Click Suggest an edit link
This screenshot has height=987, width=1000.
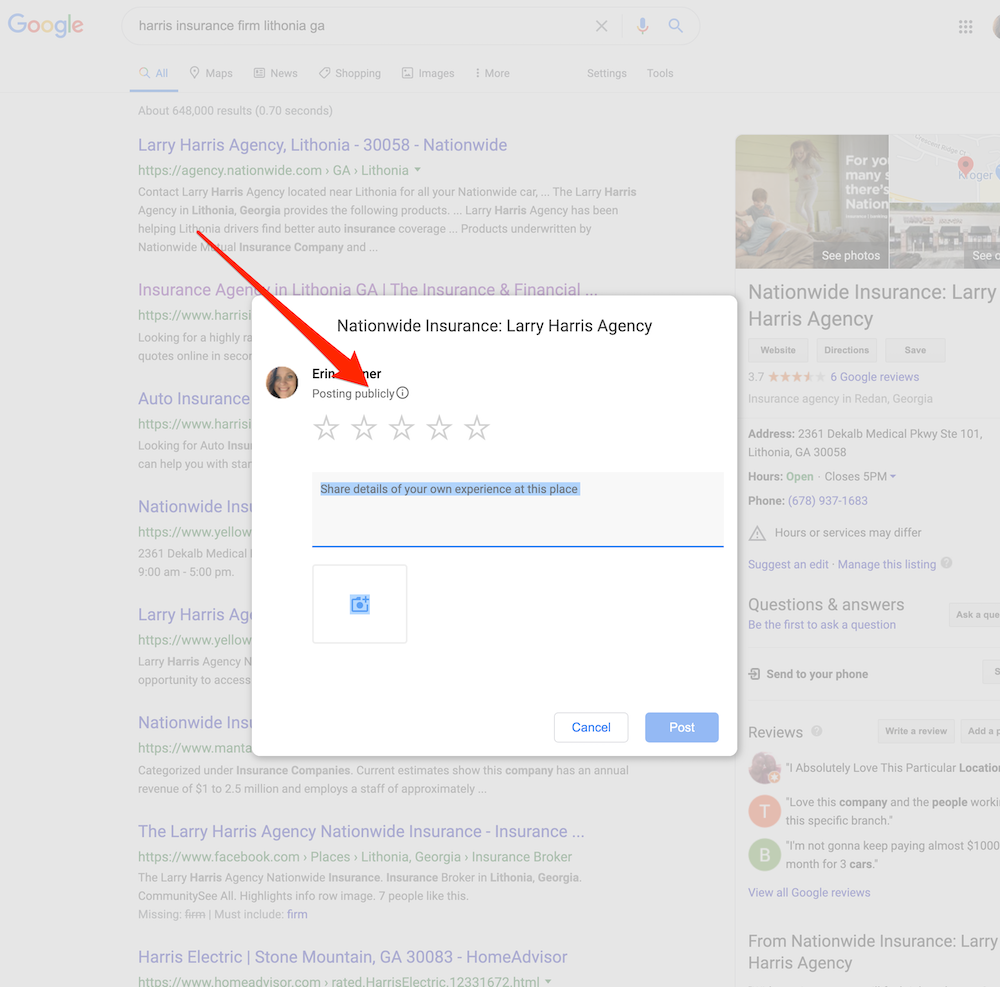point(788,564)
